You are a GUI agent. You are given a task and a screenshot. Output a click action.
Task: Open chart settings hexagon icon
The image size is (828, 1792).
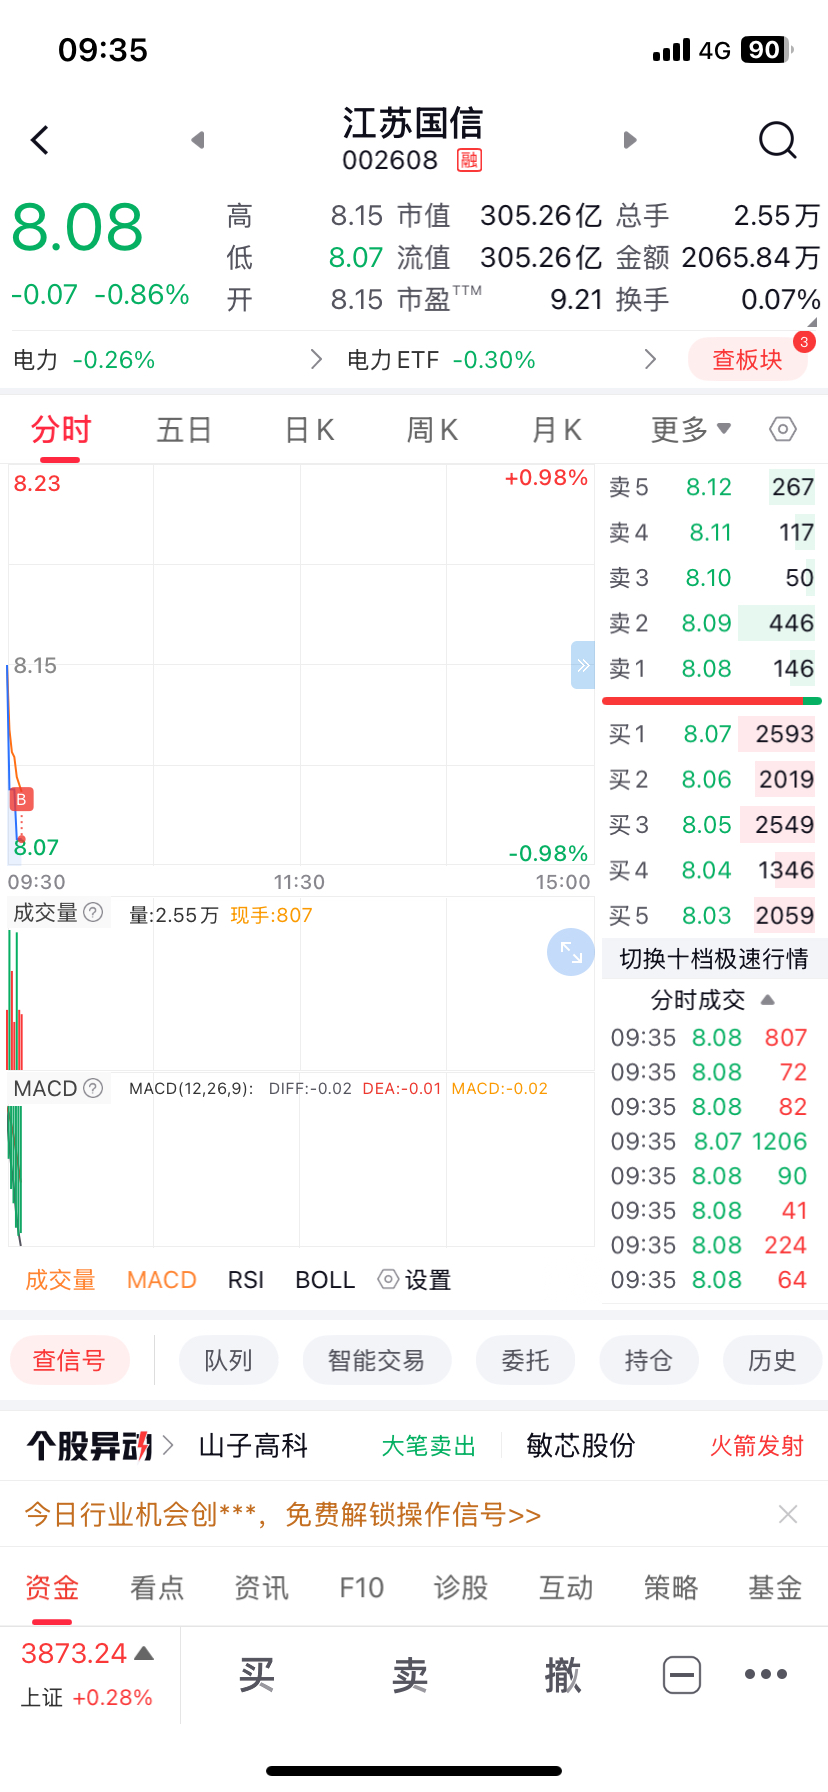[x=783, y=430]
